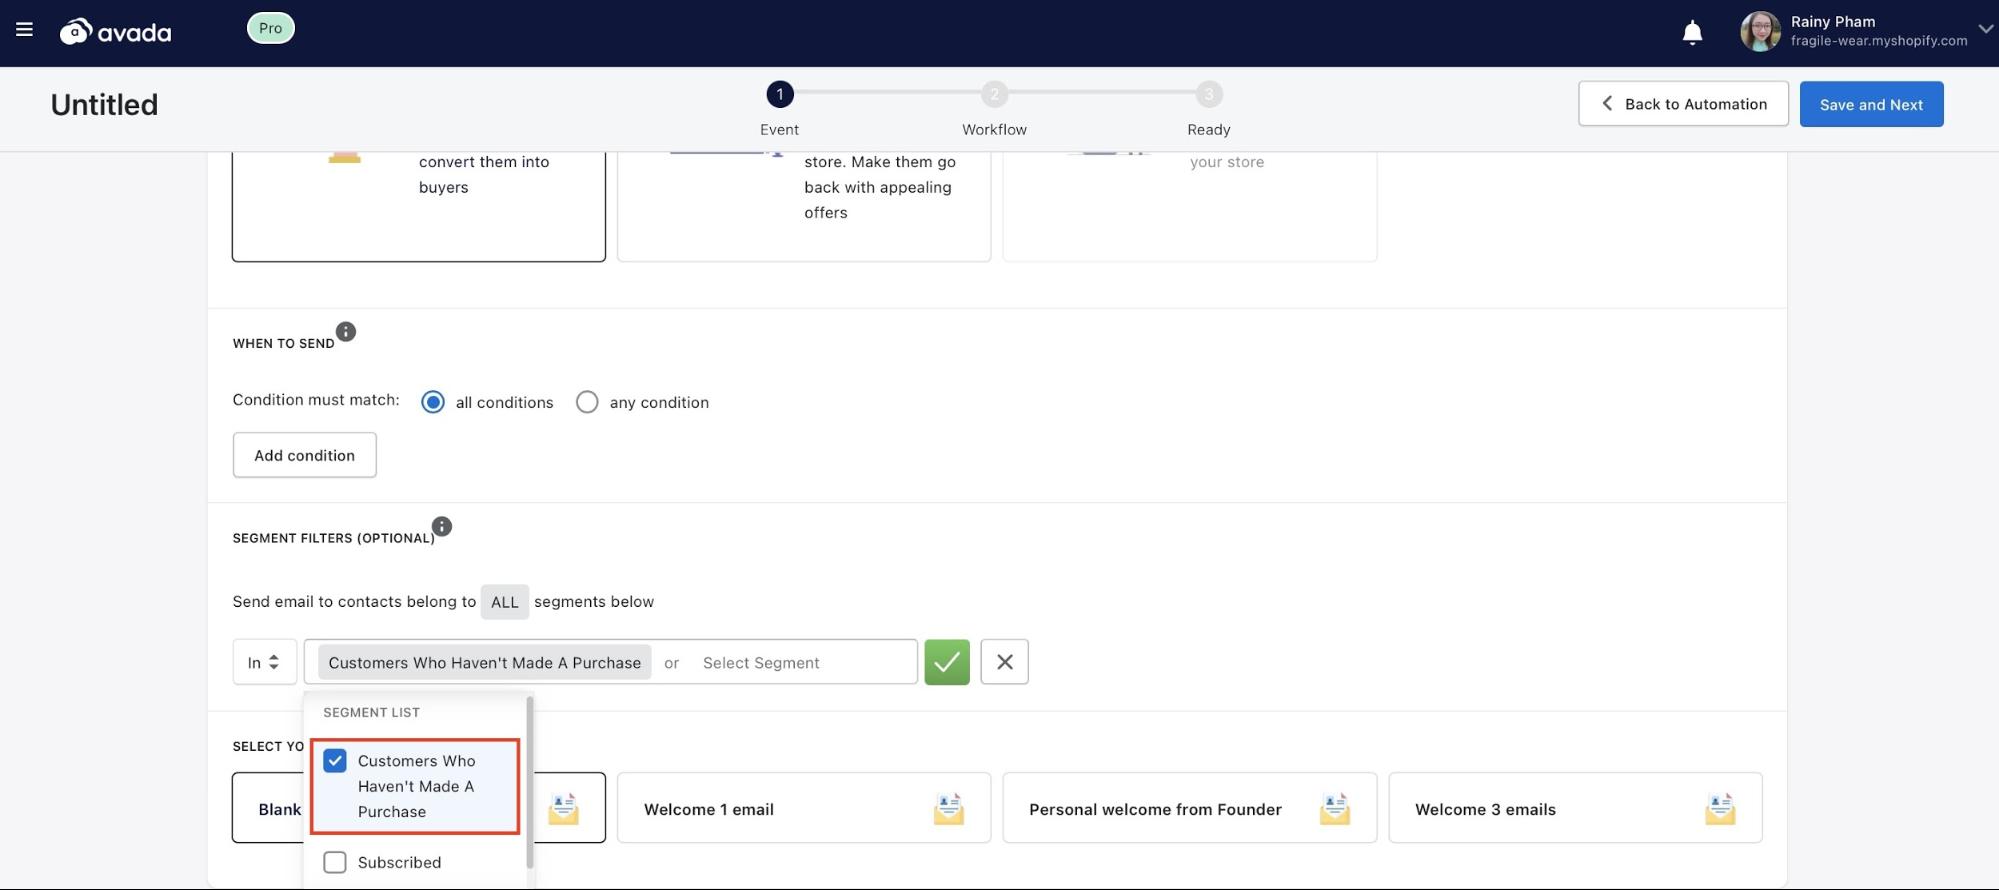This screenshot has height=890, width=1999.
Task: Click the Avada logo
Action: coord(115,32)
